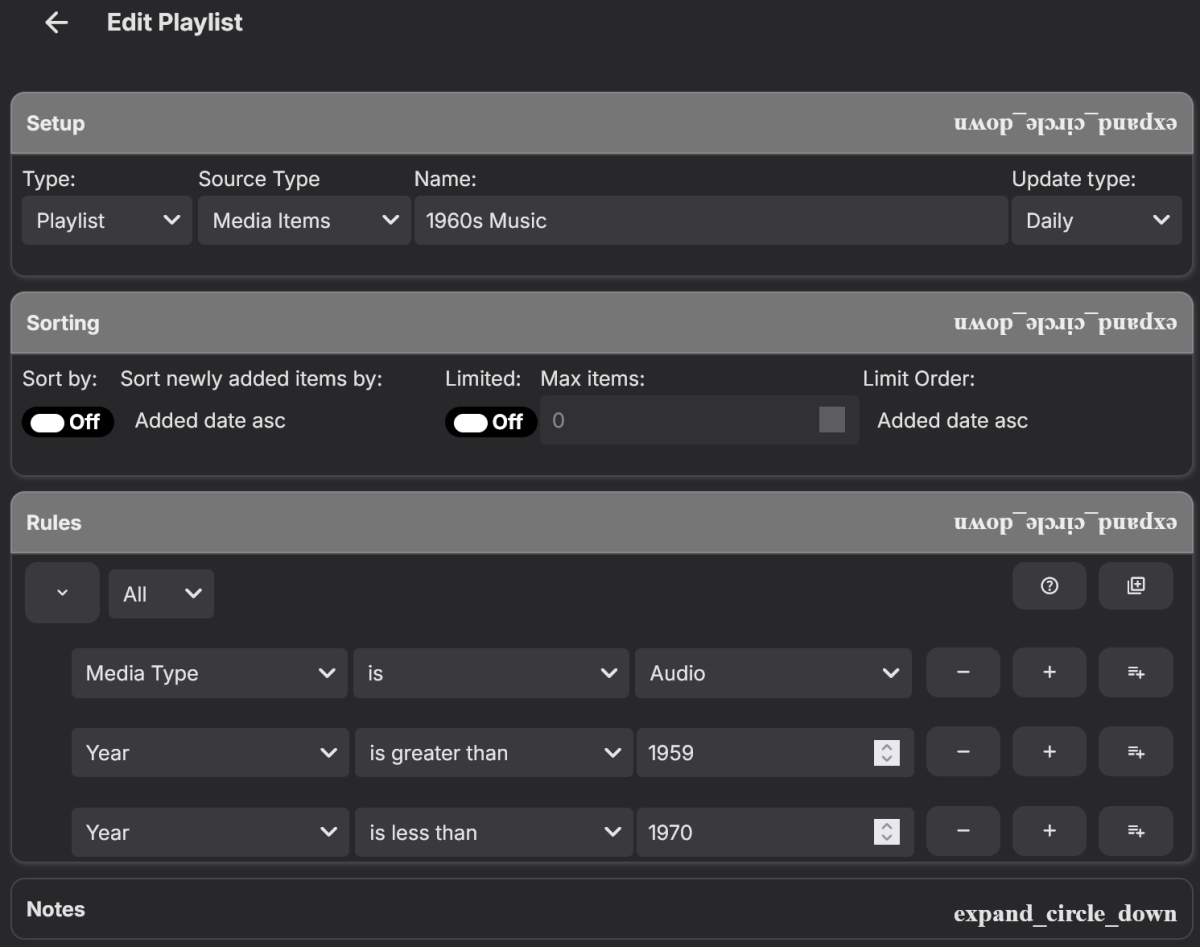Change the Update type dropdown
Viewport: 1200px width, 947px height.
click(1097, 221)
